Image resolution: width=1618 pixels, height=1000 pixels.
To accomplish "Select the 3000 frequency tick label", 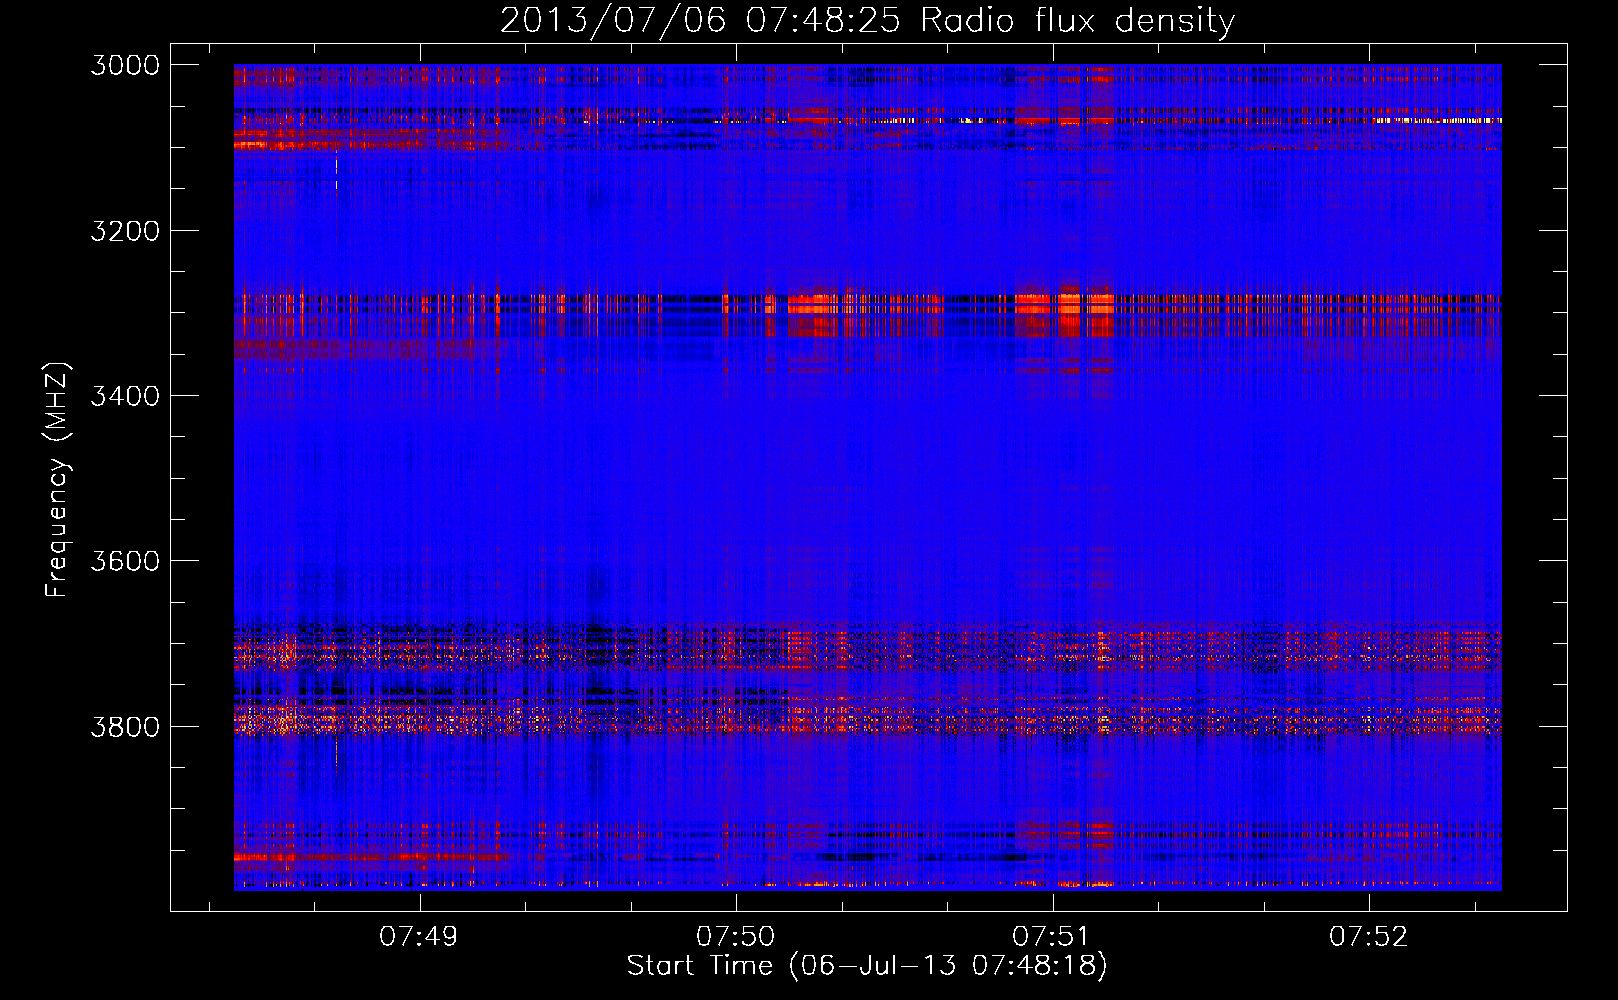I will (125, 65).
